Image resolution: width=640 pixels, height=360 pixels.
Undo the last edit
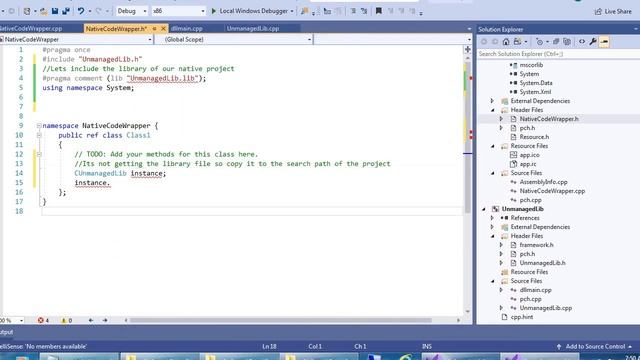click(81, 11)
